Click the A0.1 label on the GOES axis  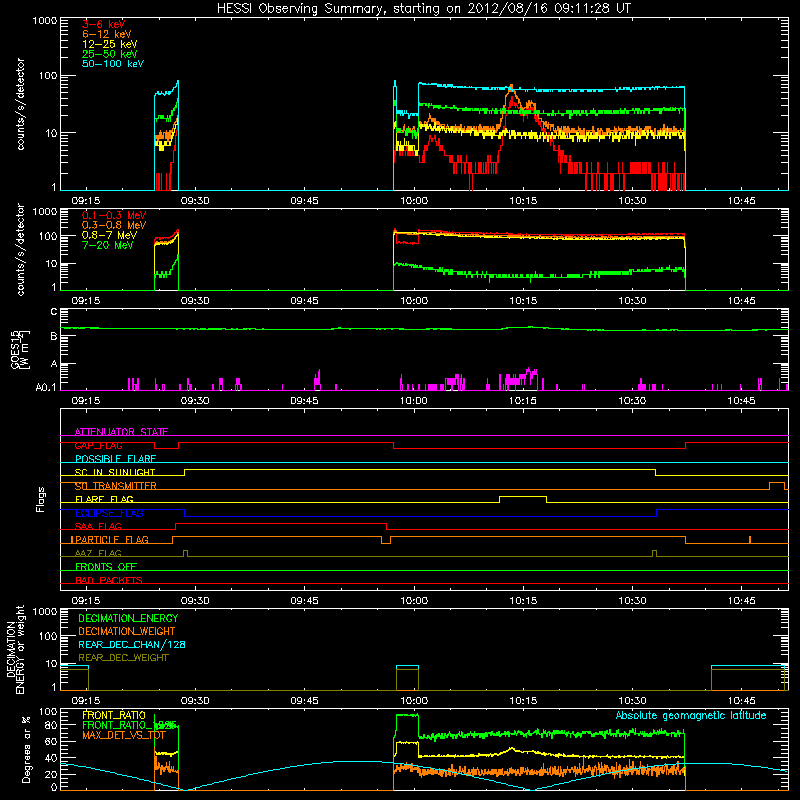[45, 387]
